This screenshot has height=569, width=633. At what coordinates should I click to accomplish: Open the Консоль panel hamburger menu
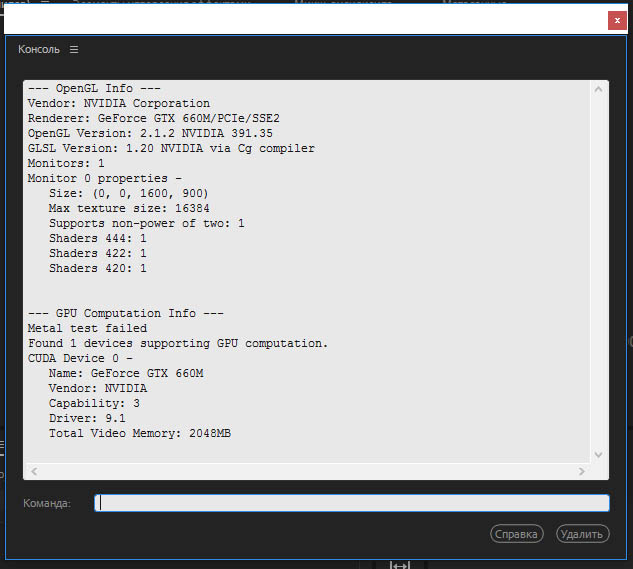pos(74,49)
